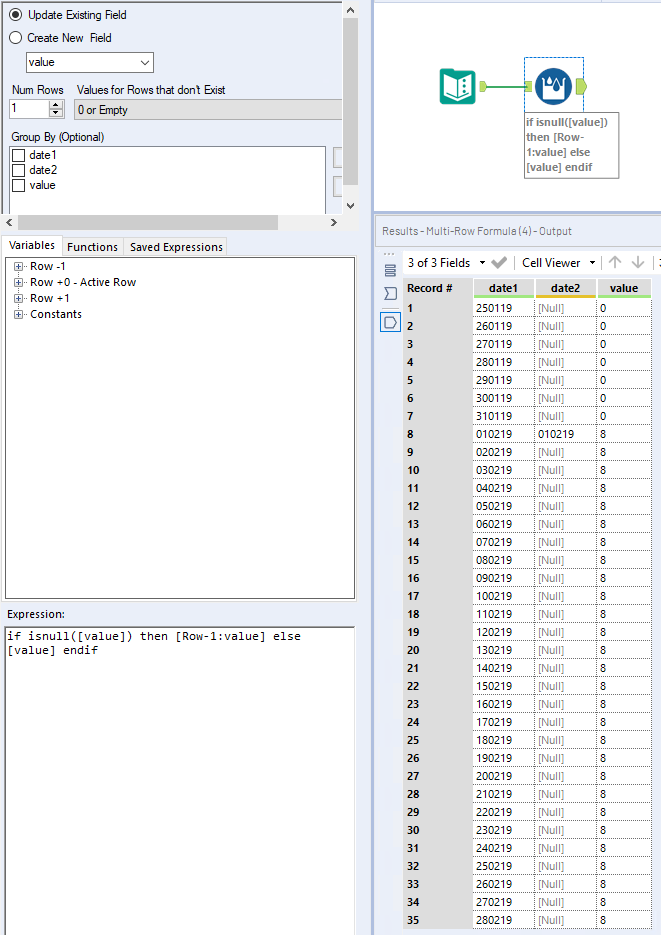Image resolution: width=661 pixels, height=935 pixels.
Task: Open the 3 of 3 Fields dropdown
Action: (x=446, y=262)
